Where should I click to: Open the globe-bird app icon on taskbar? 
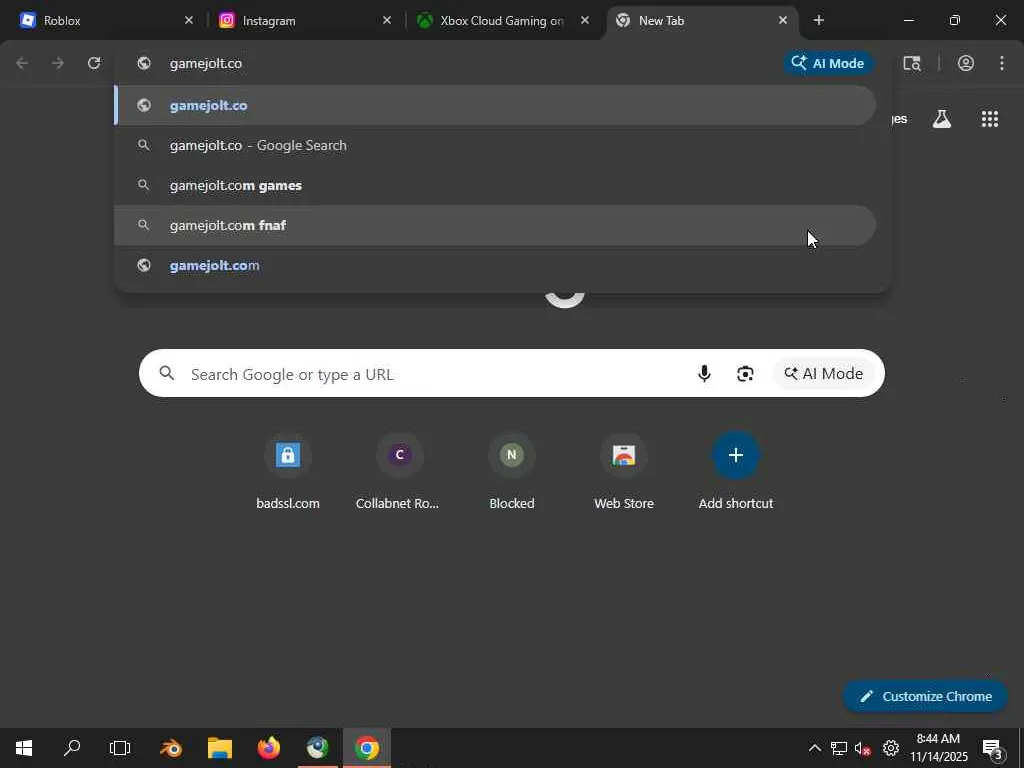click(318, 748)
